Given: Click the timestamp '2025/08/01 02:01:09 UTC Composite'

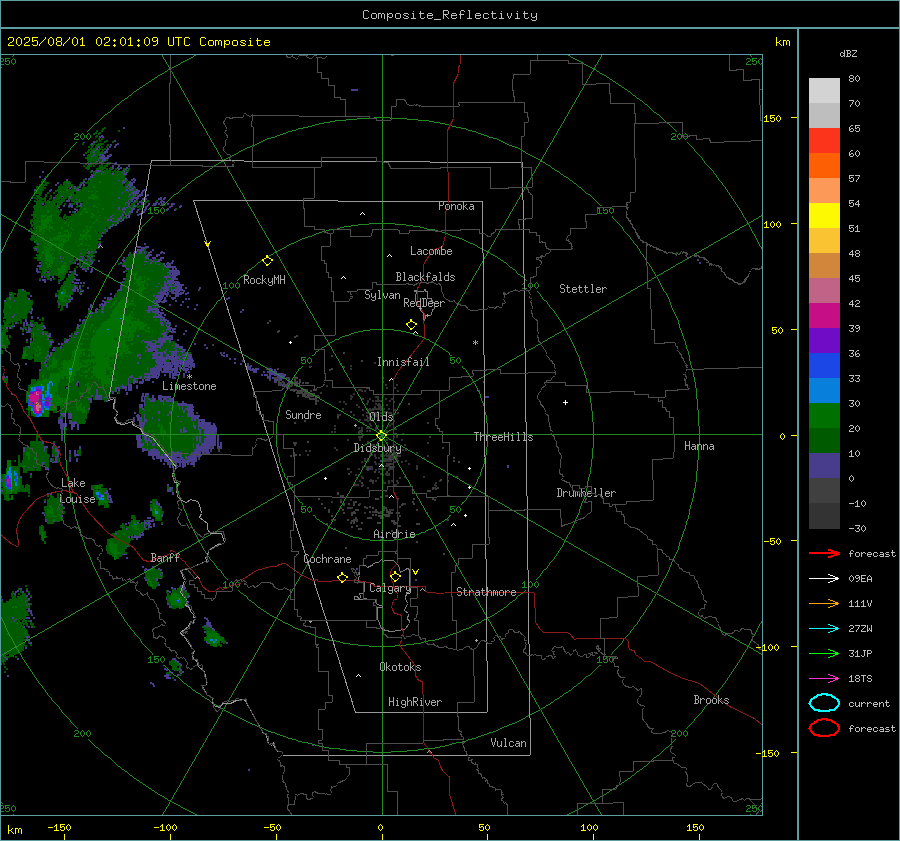Looking at the screenshot, I should click(x=138, y=42).
